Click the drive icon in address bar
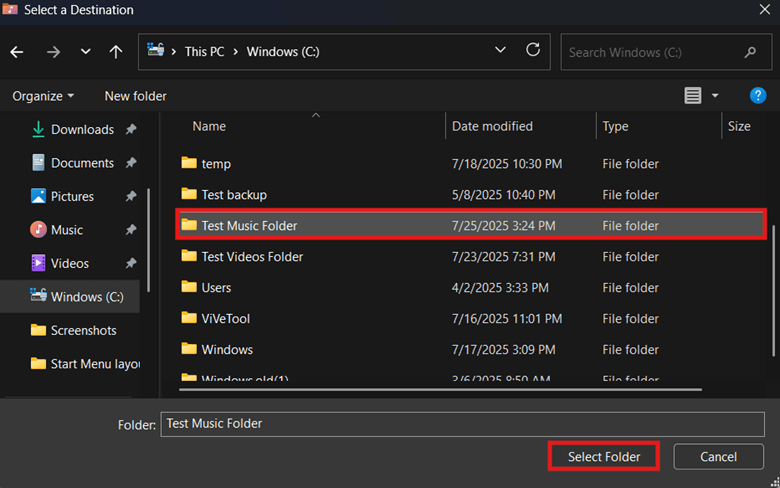Screen dimensions: 780x488 click(156, 50)
